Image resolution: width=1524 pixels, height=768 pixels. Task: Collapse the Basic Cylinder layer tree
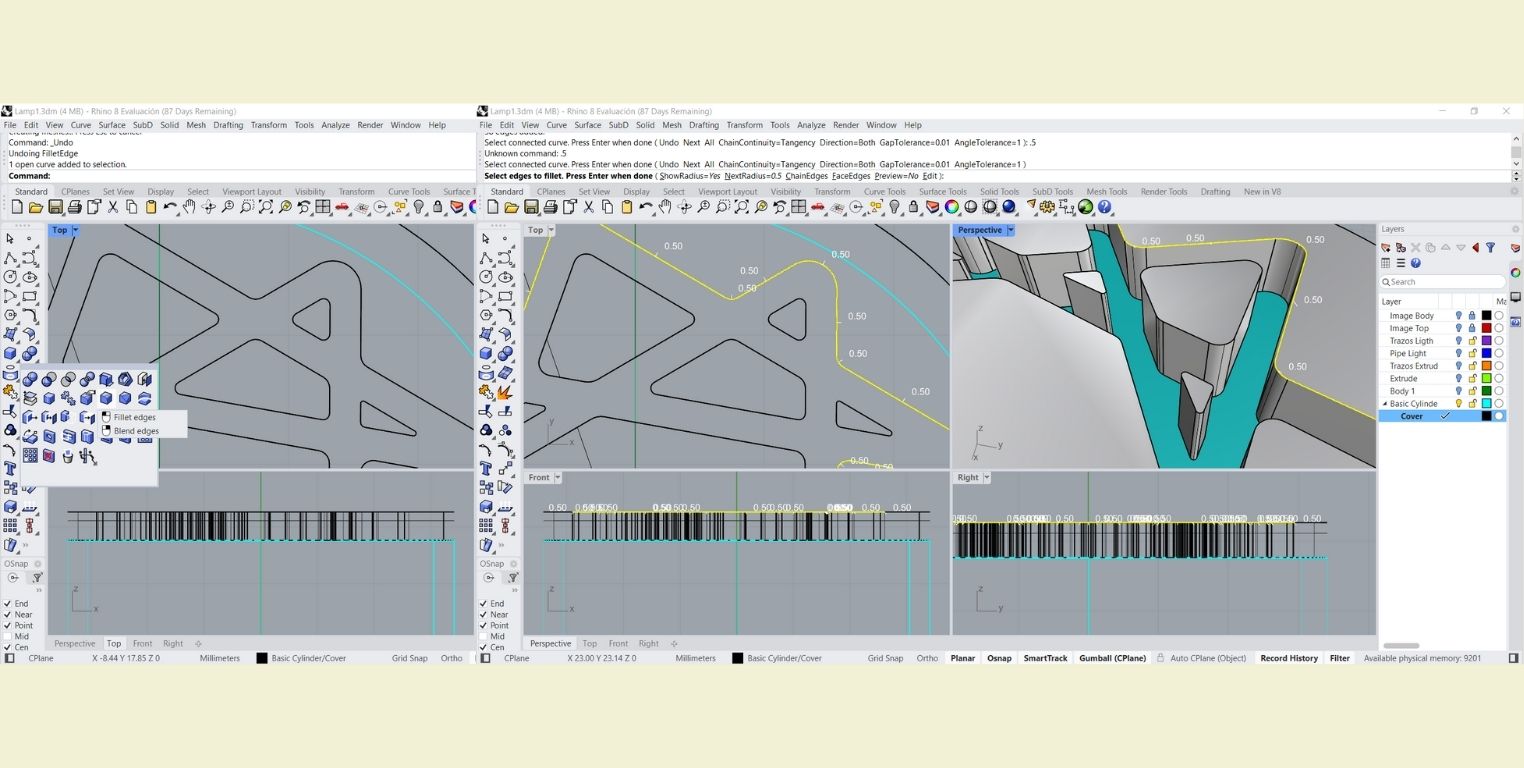click(1384, 404)
